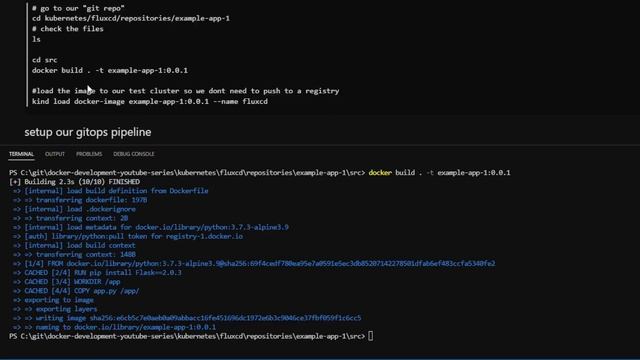Screen dimensions: 640x360
Task: Click the 'cd kubernetes/fluxcd/repositories/example-app-1' line
Action: [x=131, y=18]
